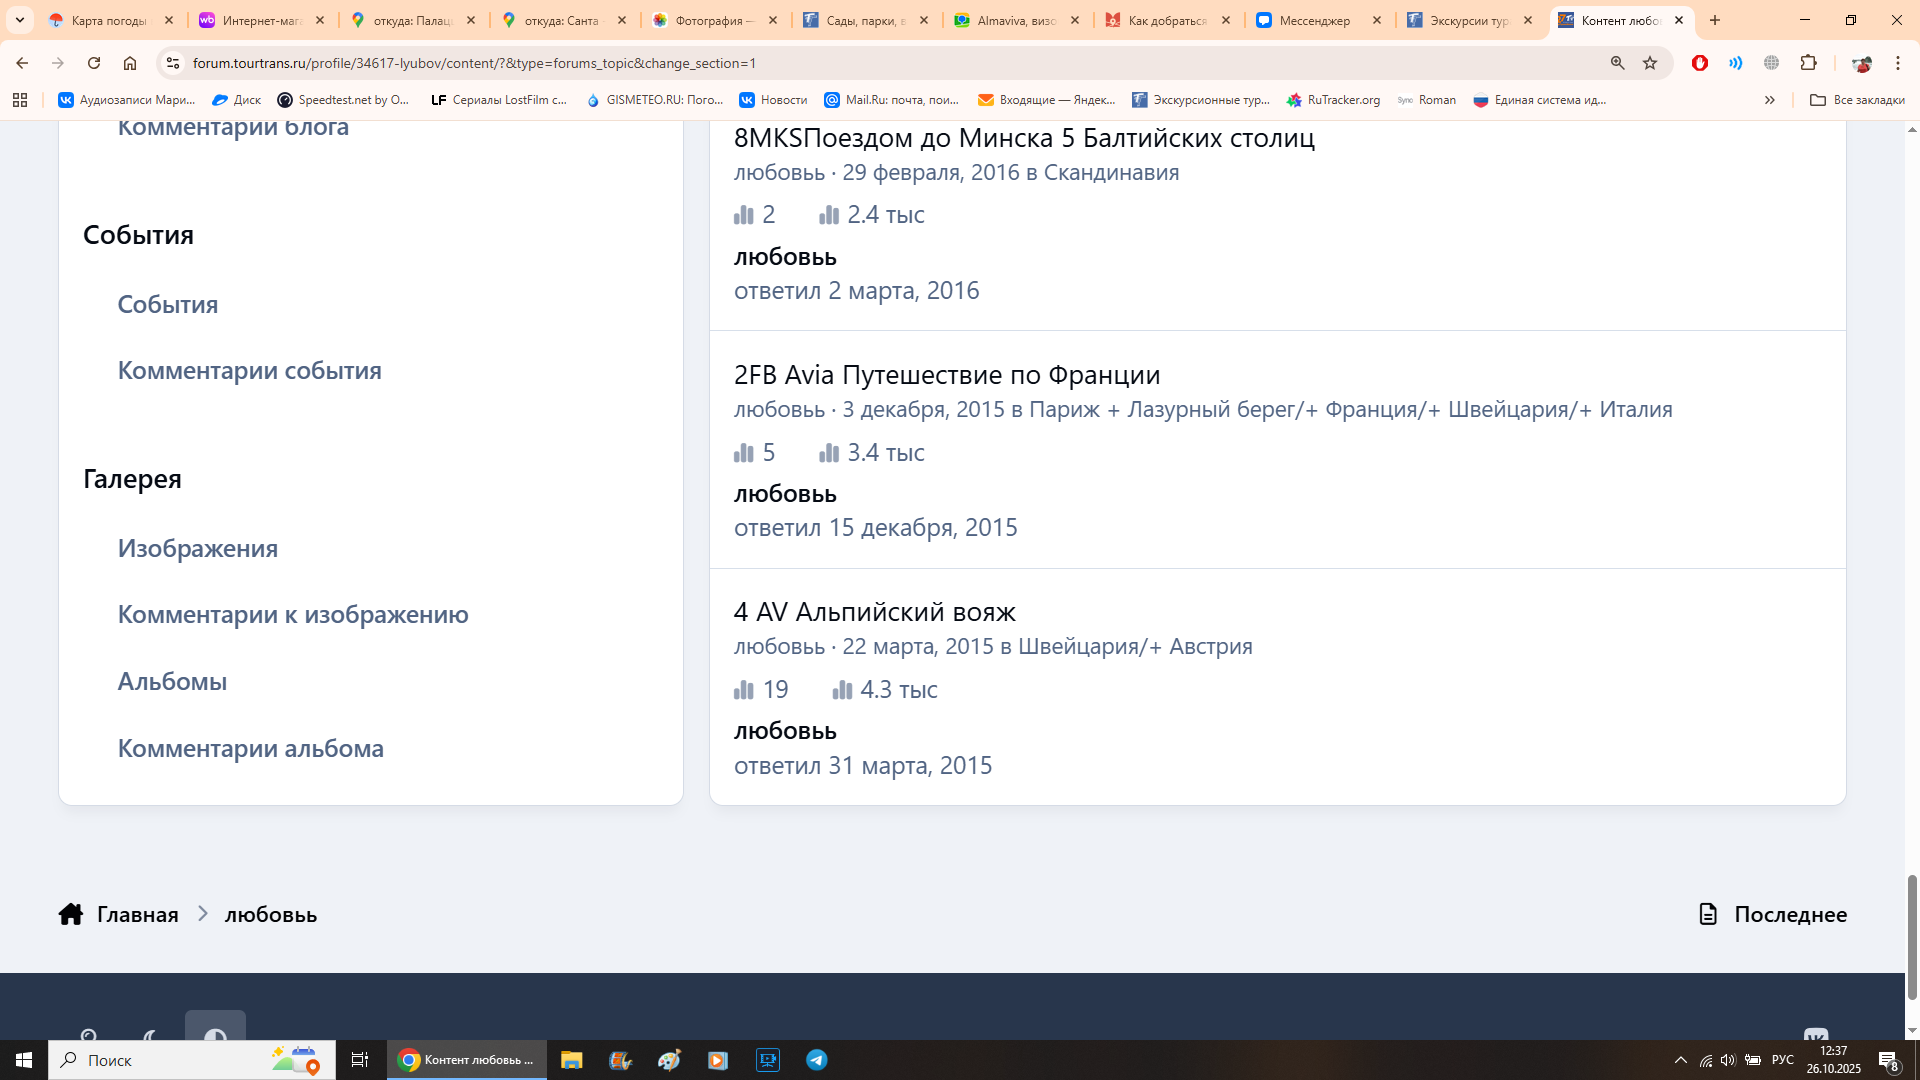
Task: Expand the hidden bookmarks chevron
Action: [x=1769, y=100]
